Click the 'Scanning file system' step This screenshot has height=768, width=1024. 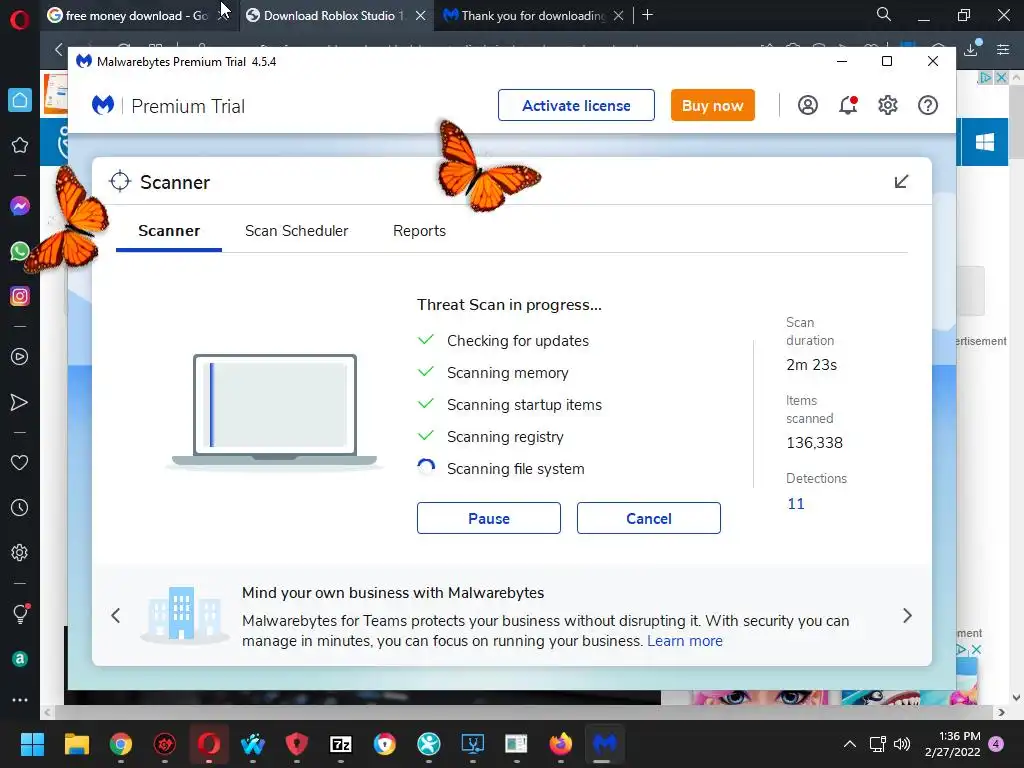(515, 468)
